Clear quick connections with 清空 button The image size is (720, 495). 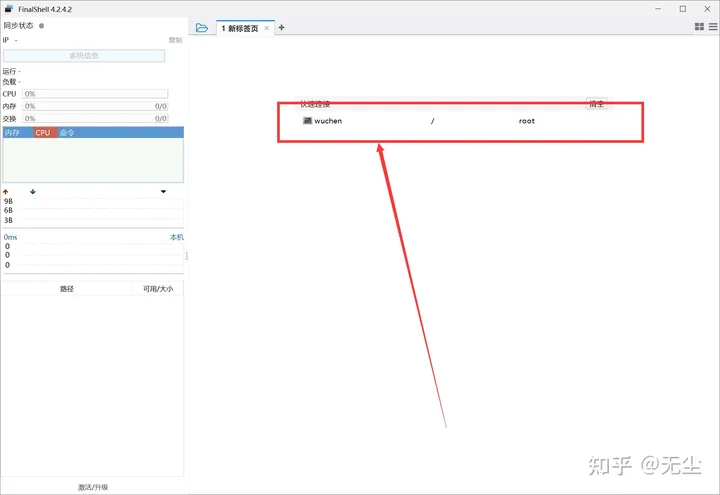tap(596, 103)
